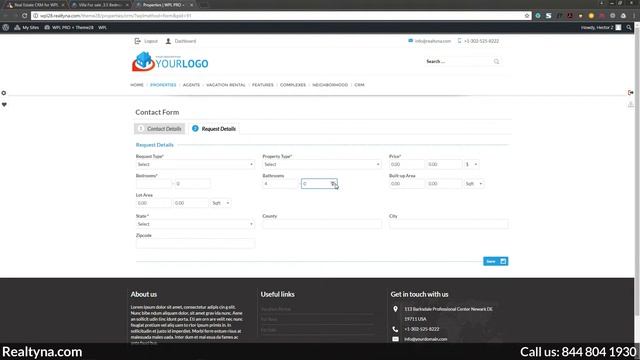The width and height of the screenshot is (640, 360).
Task: Click the Price minimum input field
Action: (407, 164)
